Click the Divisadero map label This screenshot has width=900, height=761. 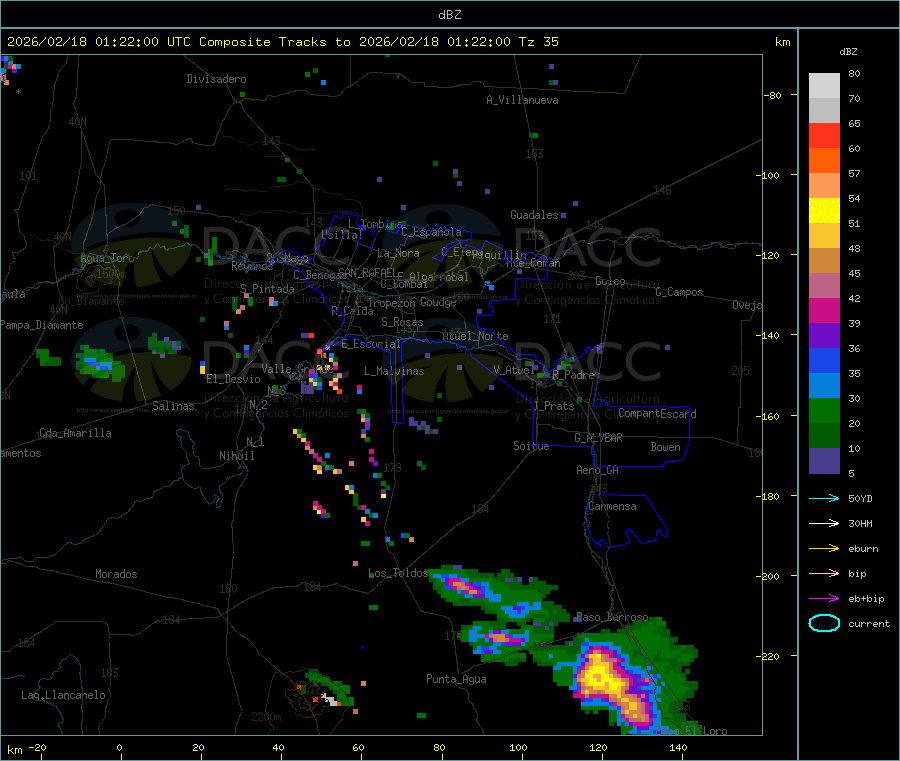click(216, 79)
